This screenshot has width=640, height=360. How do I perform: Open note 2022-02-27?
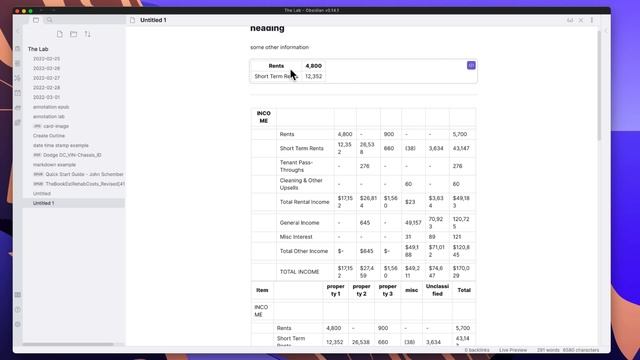pyautogui.click(x=47, y=78)
